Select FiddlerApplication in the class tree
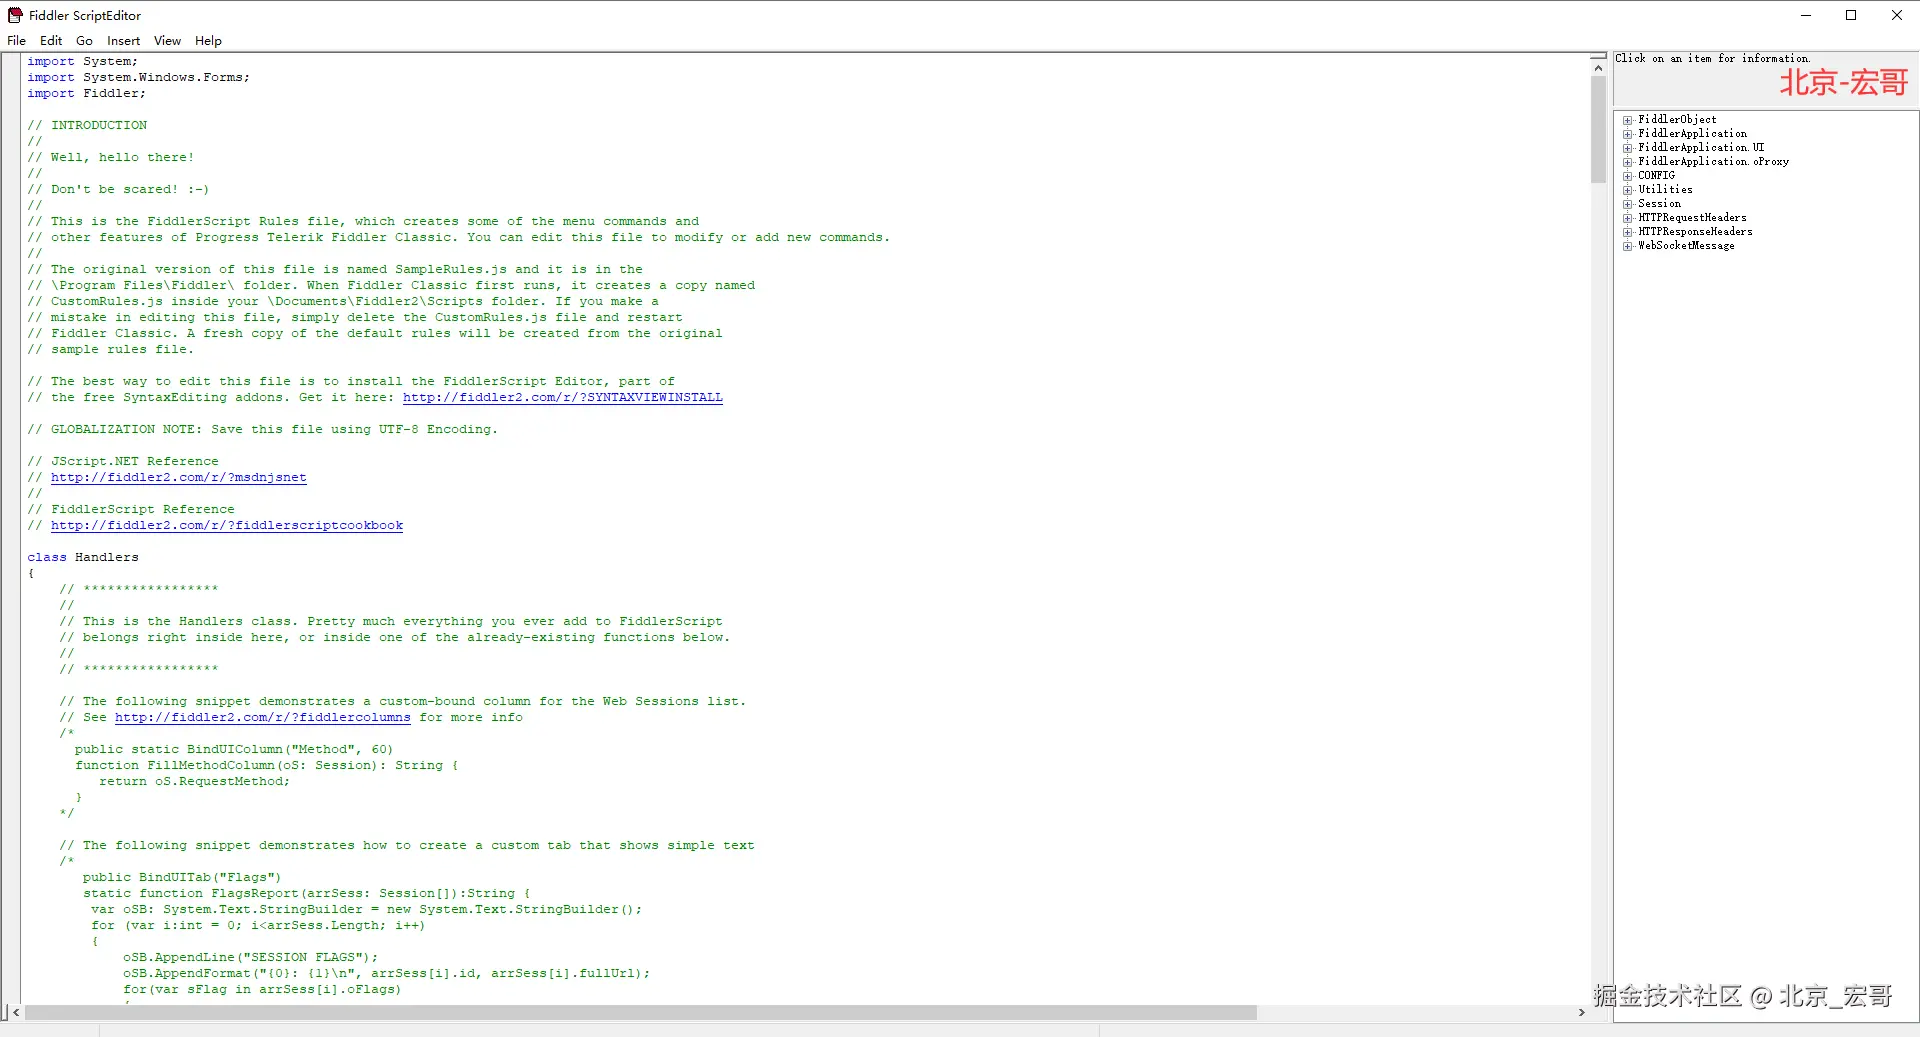Image resolution: width=1920 pixels, height=1037 pixels. [1692, 134]
